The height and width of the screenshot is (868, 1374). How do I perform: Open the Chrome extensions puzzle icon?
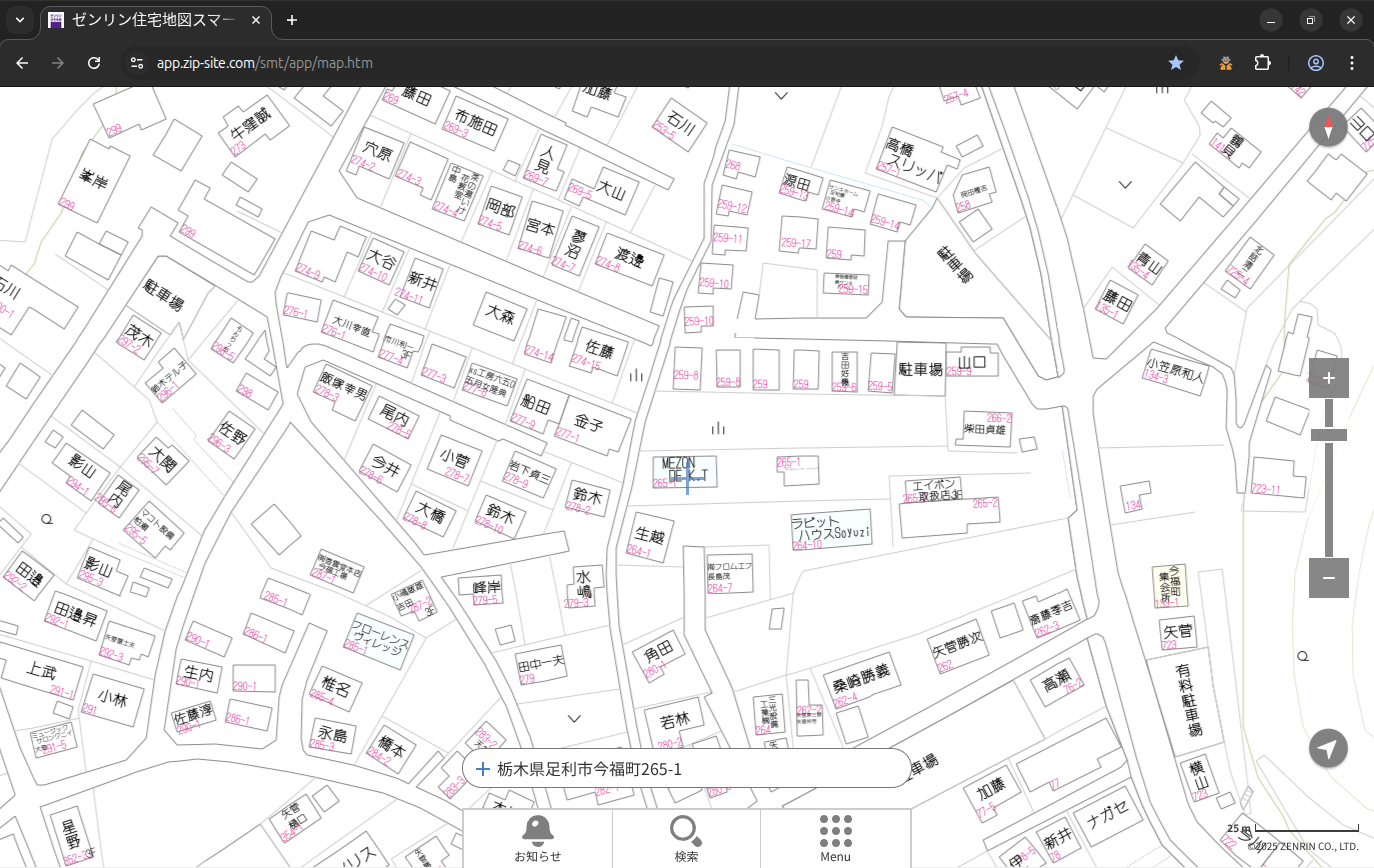(1262, 63)
